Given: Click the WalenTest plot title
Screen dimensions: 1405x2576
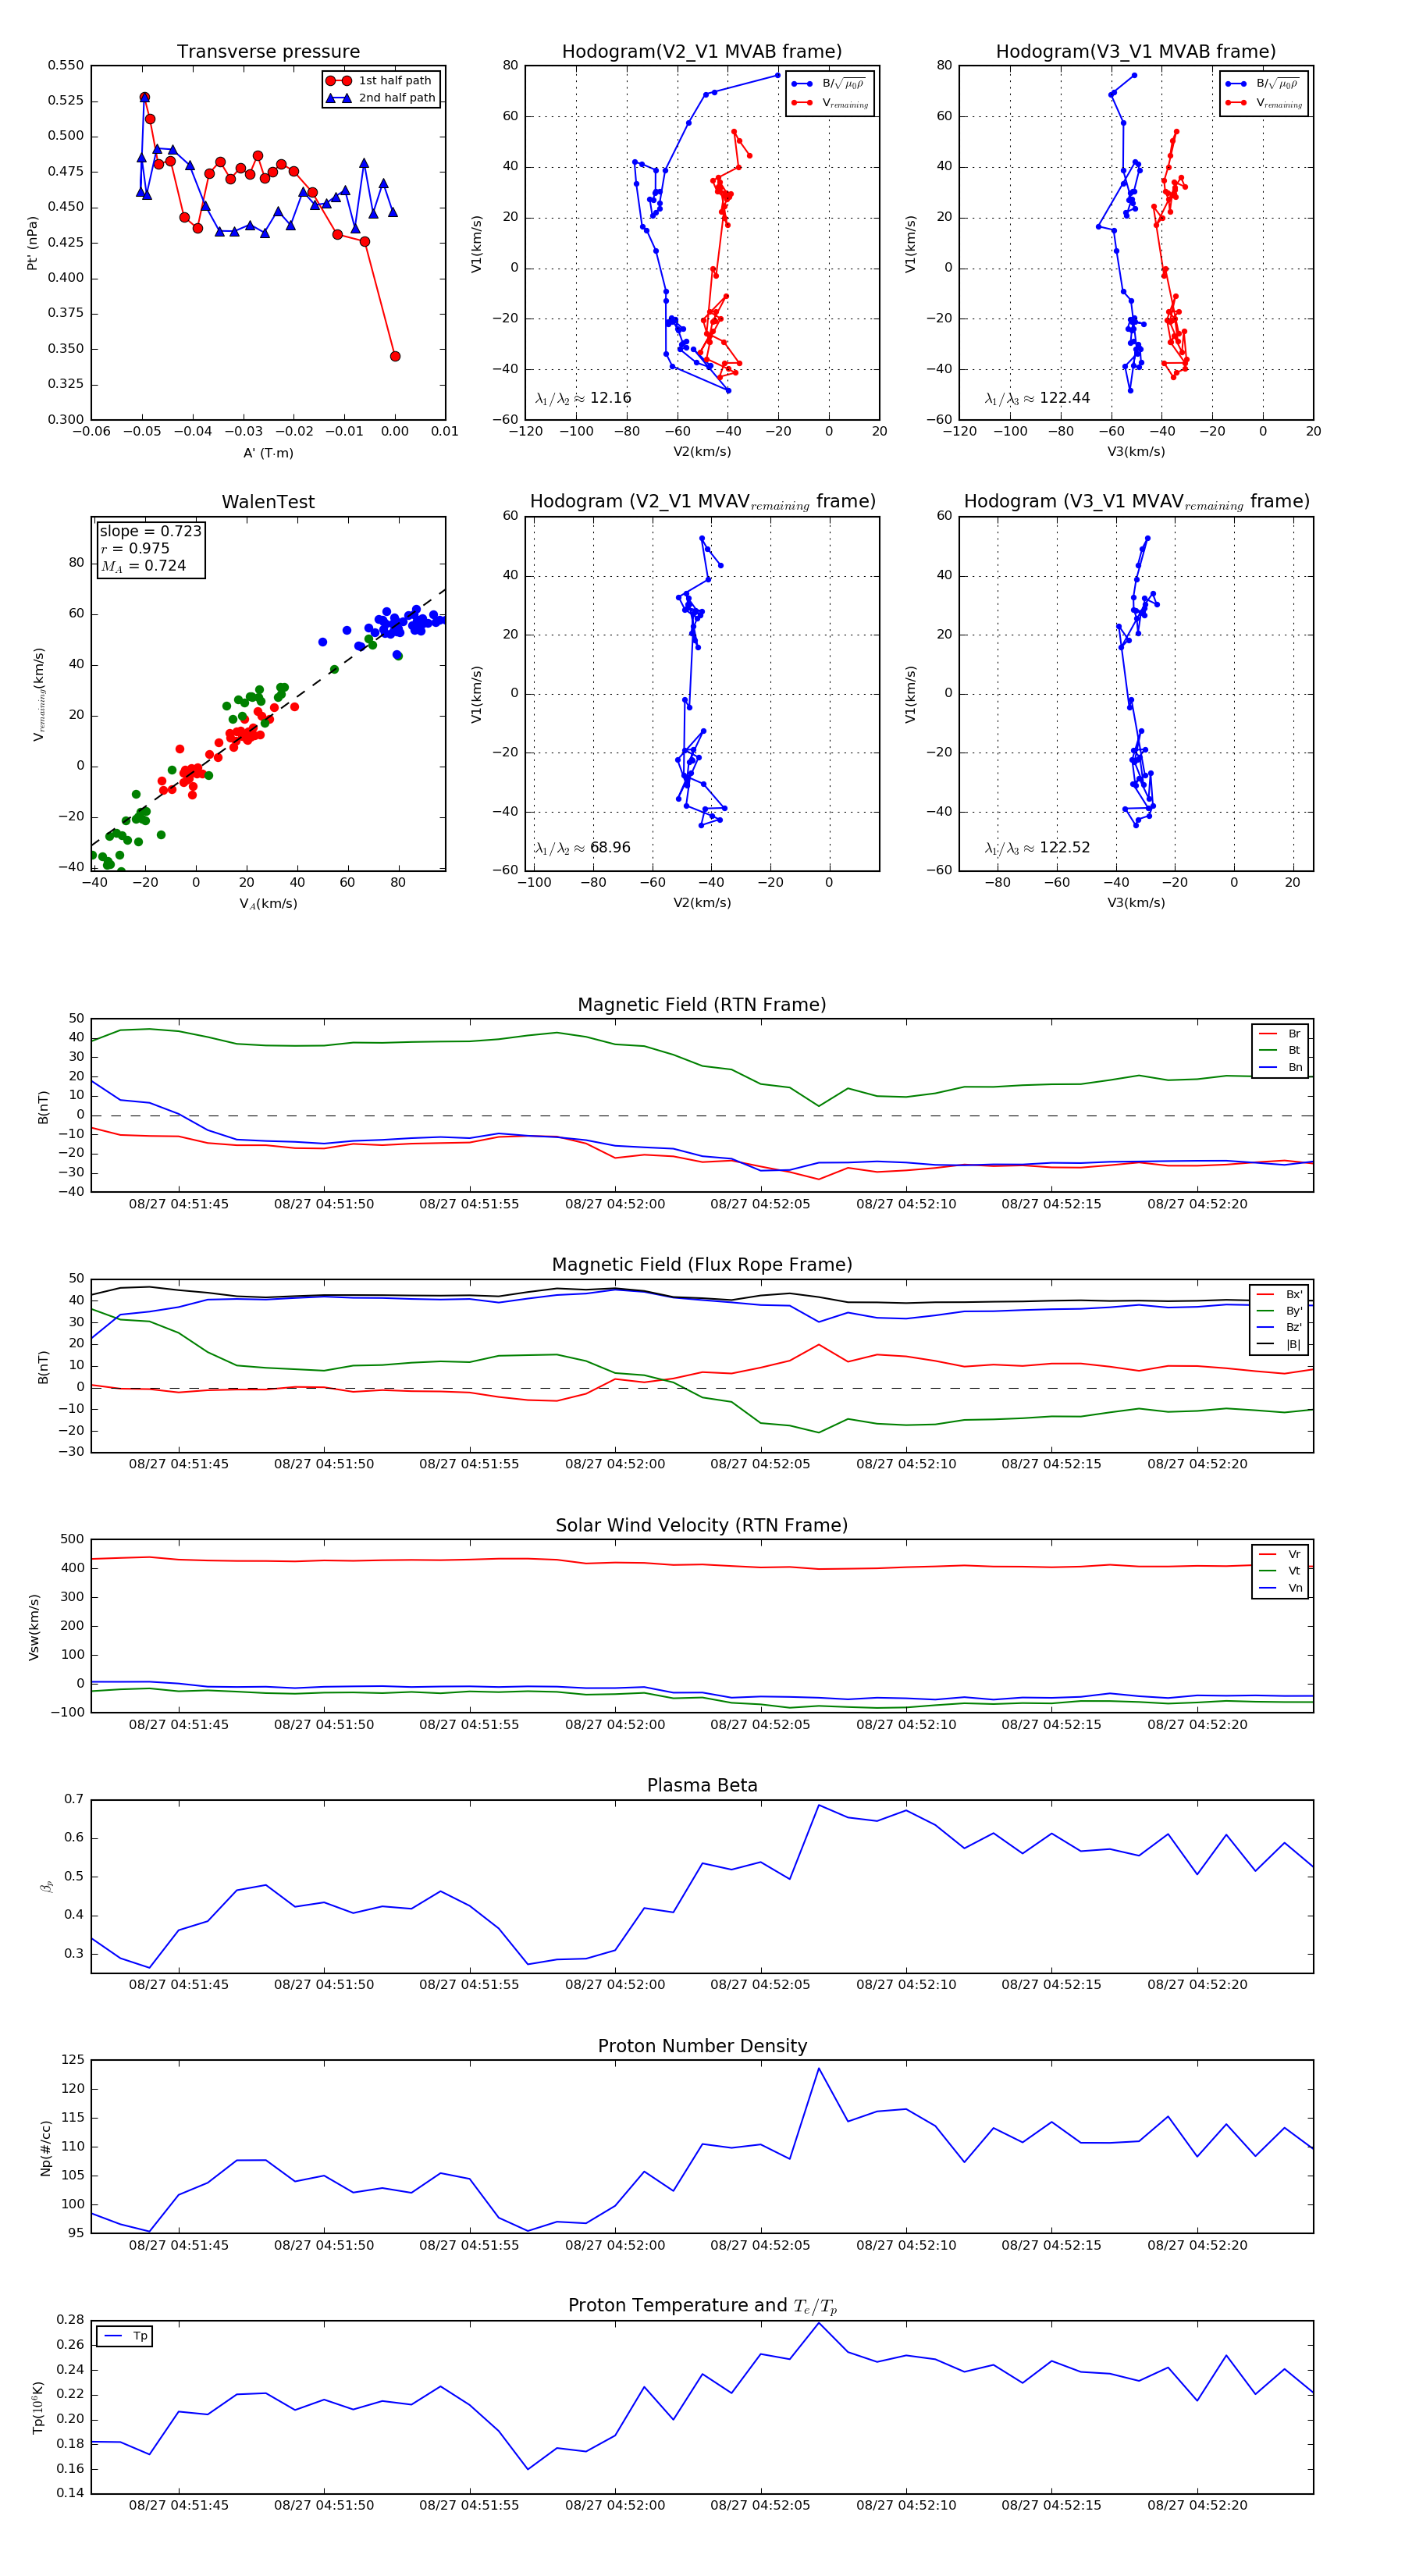Looking at the screenshot, I should coord(268,502).
